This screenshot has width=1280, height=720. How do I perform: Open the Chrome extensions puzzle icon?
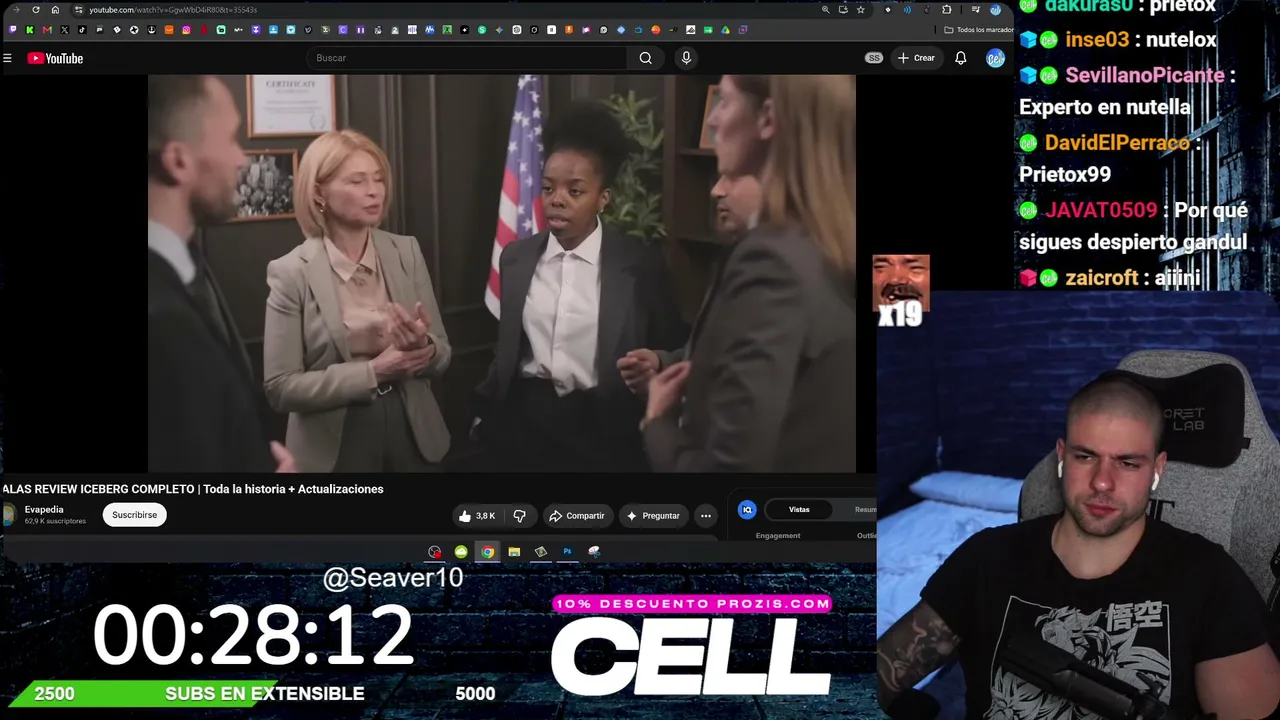(x=947, y=10)
